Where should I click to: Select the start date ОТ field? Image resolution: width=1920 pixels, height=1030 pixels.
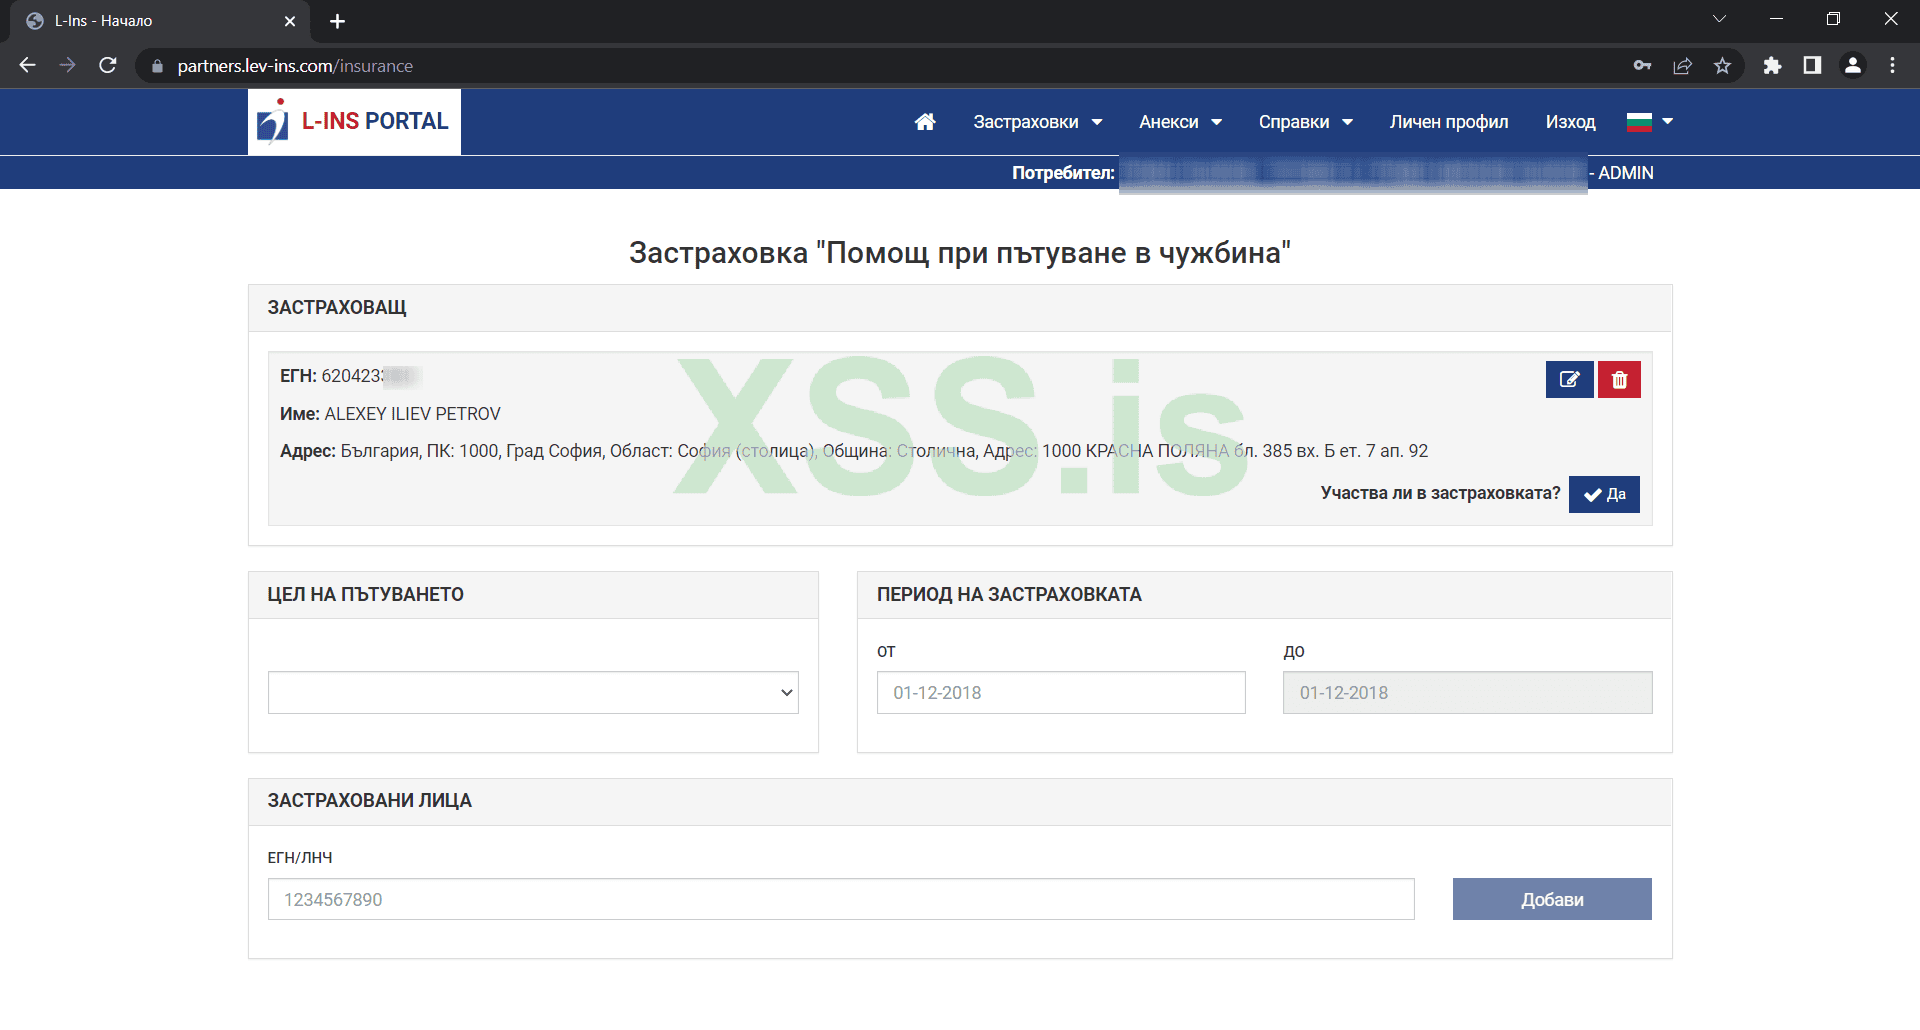(x=1061, y=692)
